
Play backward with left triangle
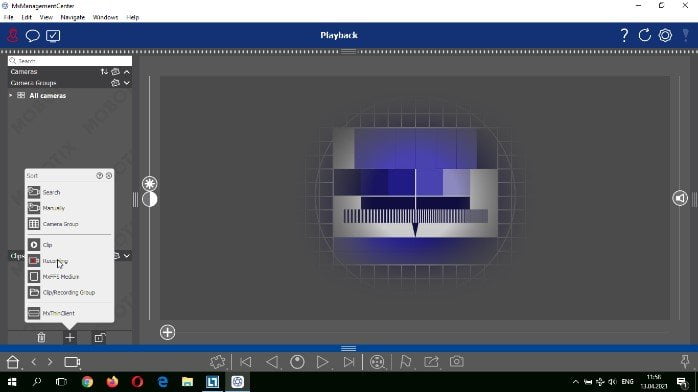pos(272,362)
